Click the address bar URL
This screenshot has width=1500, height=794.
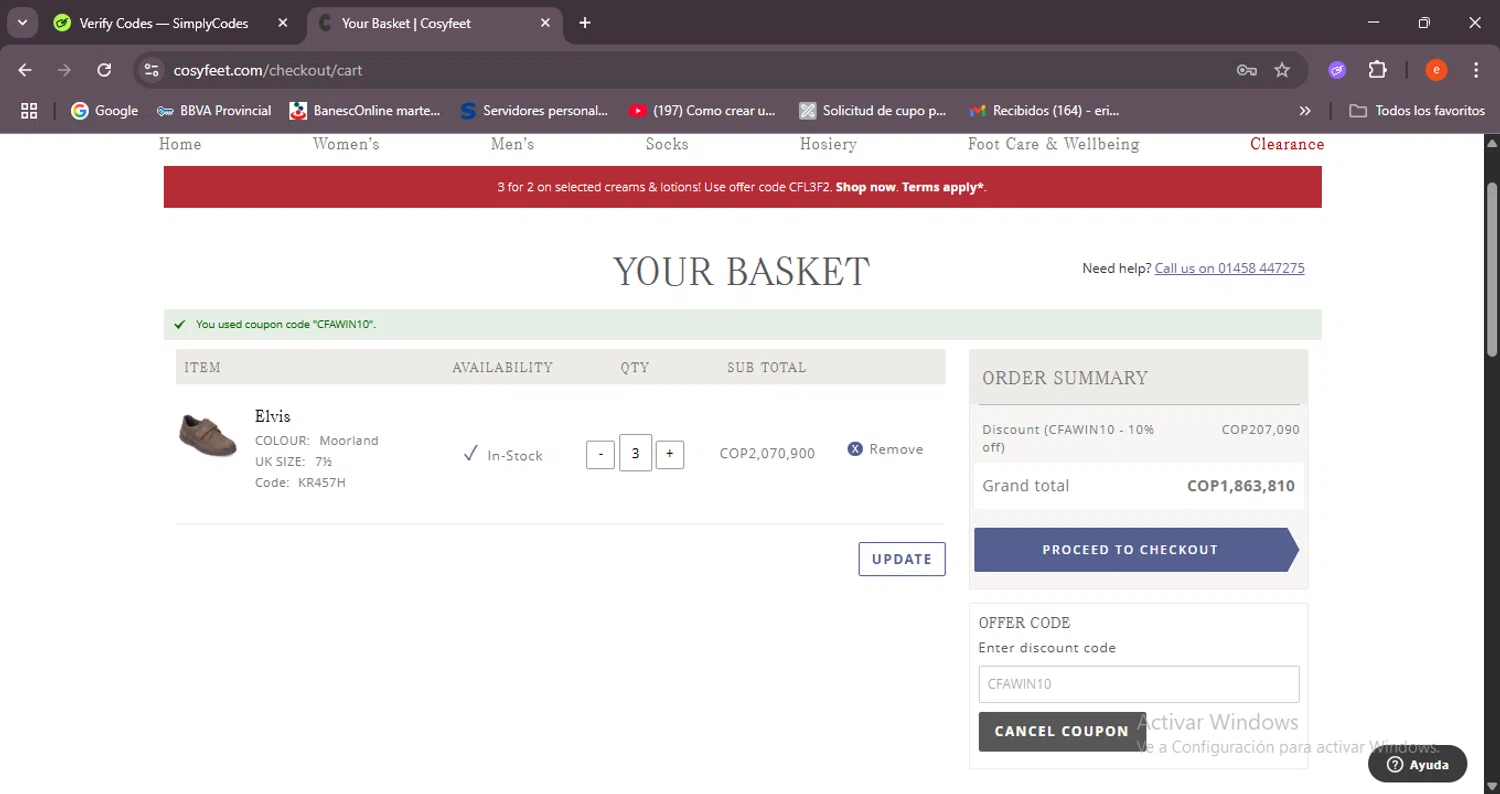pos(268,70)
